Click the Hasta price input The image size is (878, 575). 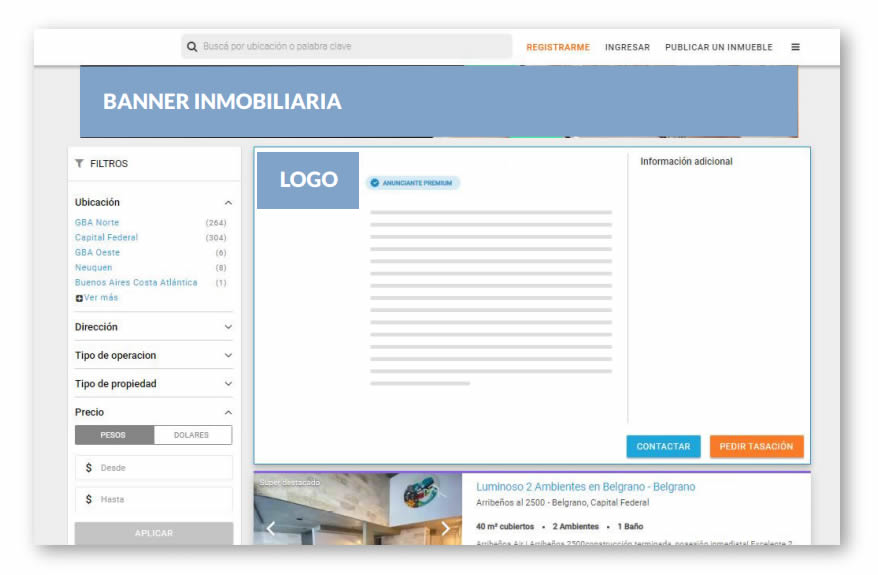(x=154, y=499)
